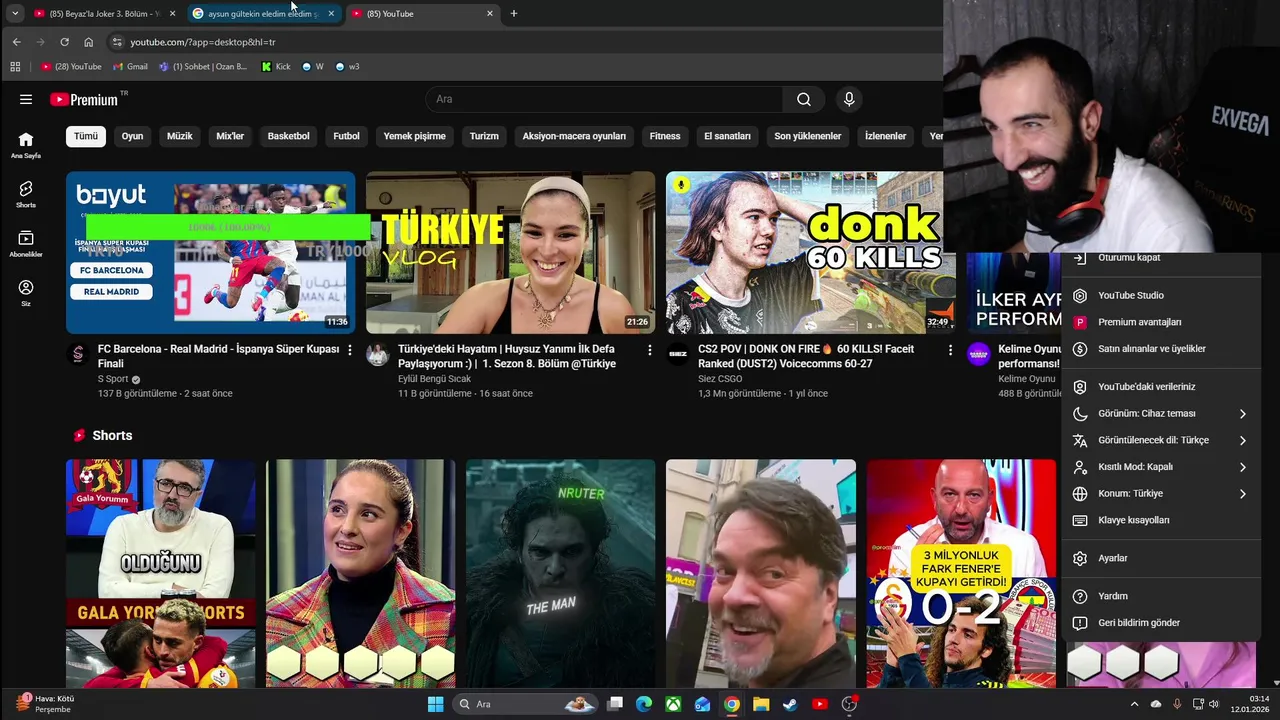1280x720 pixels.
Task: Open Windows Start menu
Action: coord(435,704)
